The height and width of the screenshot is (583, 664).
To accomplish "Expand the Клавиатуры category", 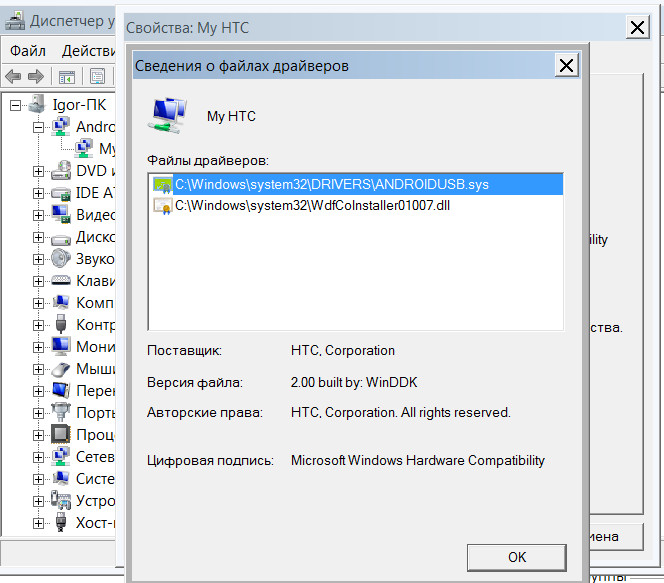I will [38, 281].
